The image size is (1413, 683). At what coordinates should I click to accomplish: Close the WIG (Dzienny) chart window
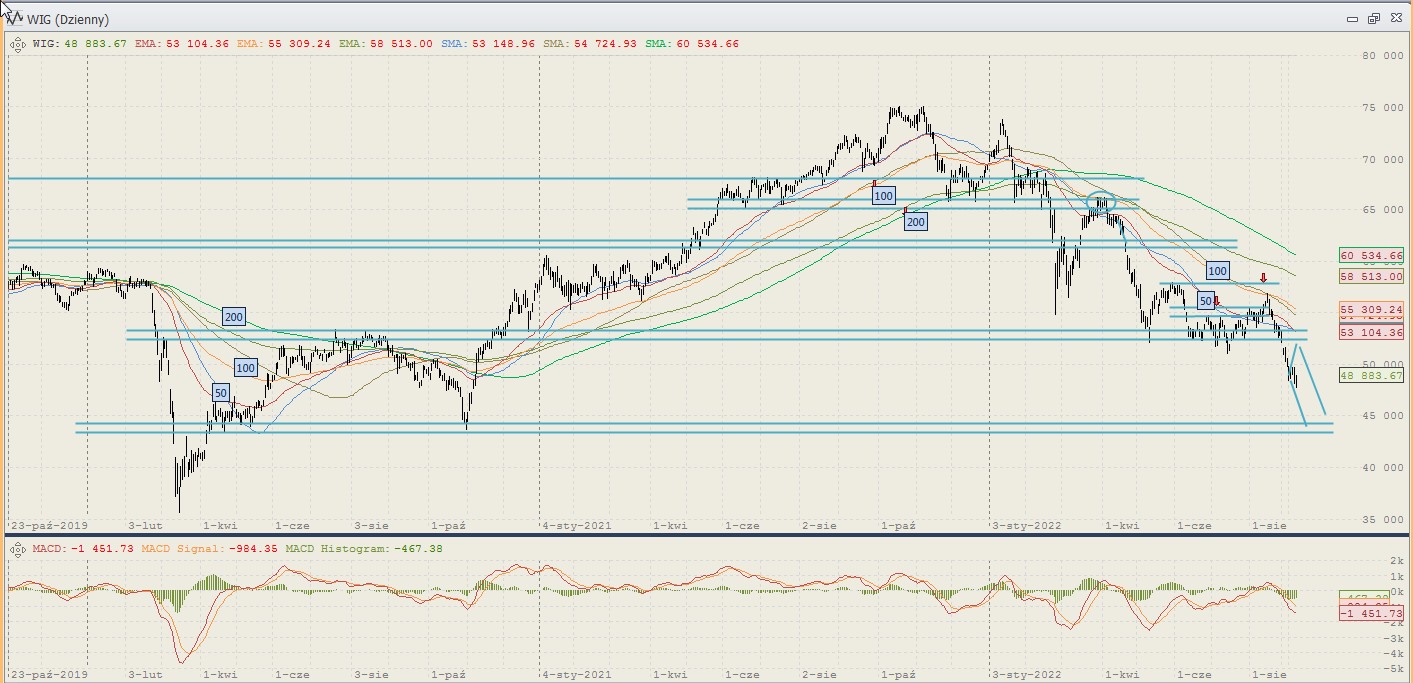(1395, 19)
